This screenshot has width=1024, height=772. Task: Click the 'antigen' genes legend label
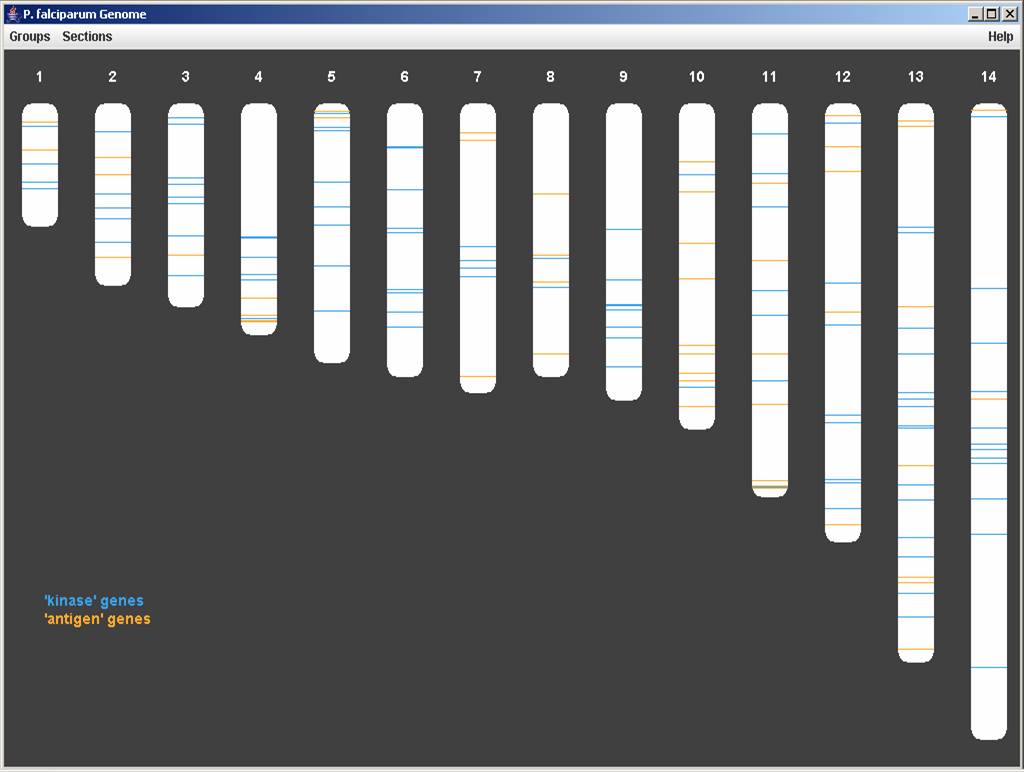(x=98, y=619)
